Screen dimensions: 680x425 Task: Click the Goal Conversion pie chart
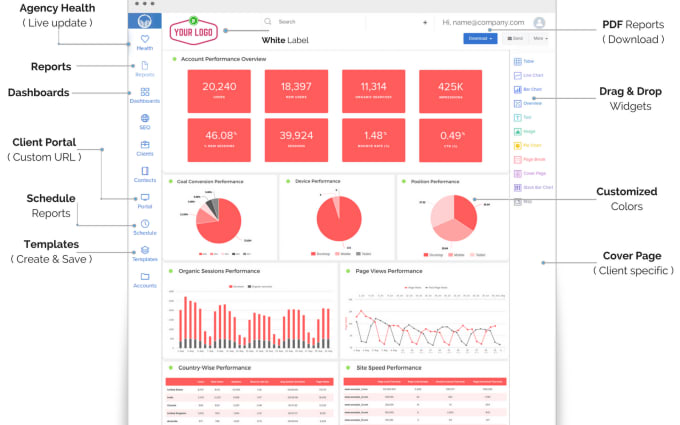(219, 221)
